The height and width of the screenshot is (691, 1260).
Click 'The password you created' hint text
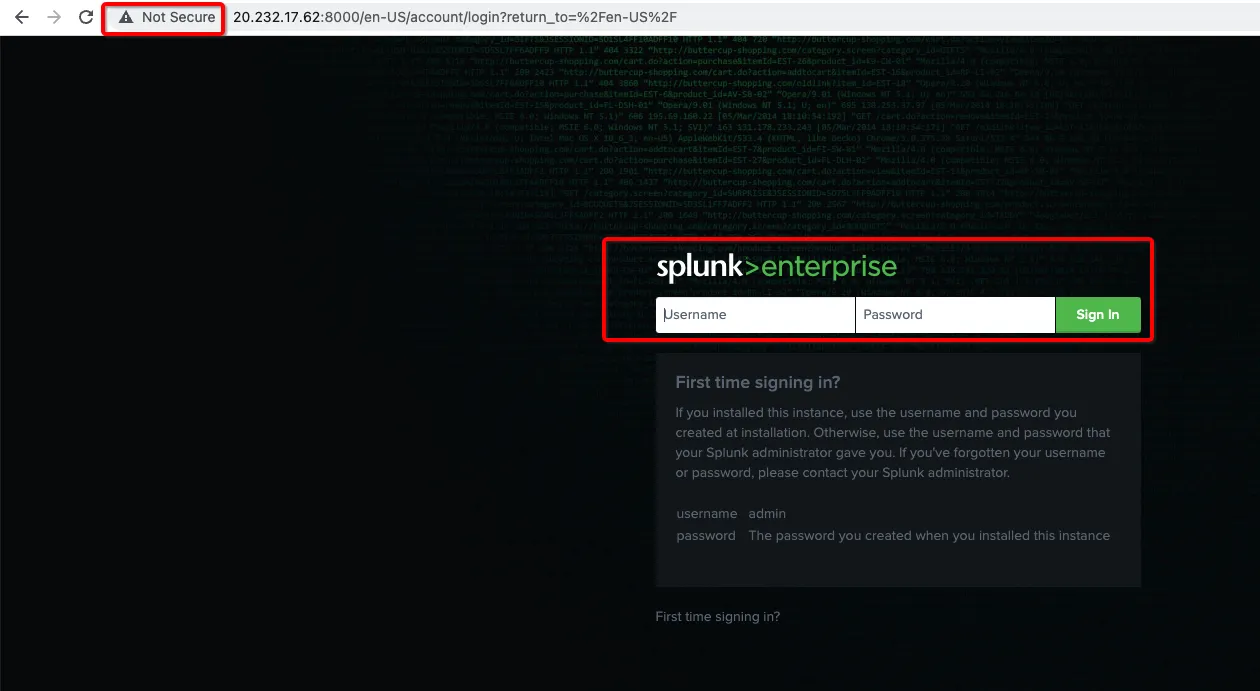click(x=929, y=536)
